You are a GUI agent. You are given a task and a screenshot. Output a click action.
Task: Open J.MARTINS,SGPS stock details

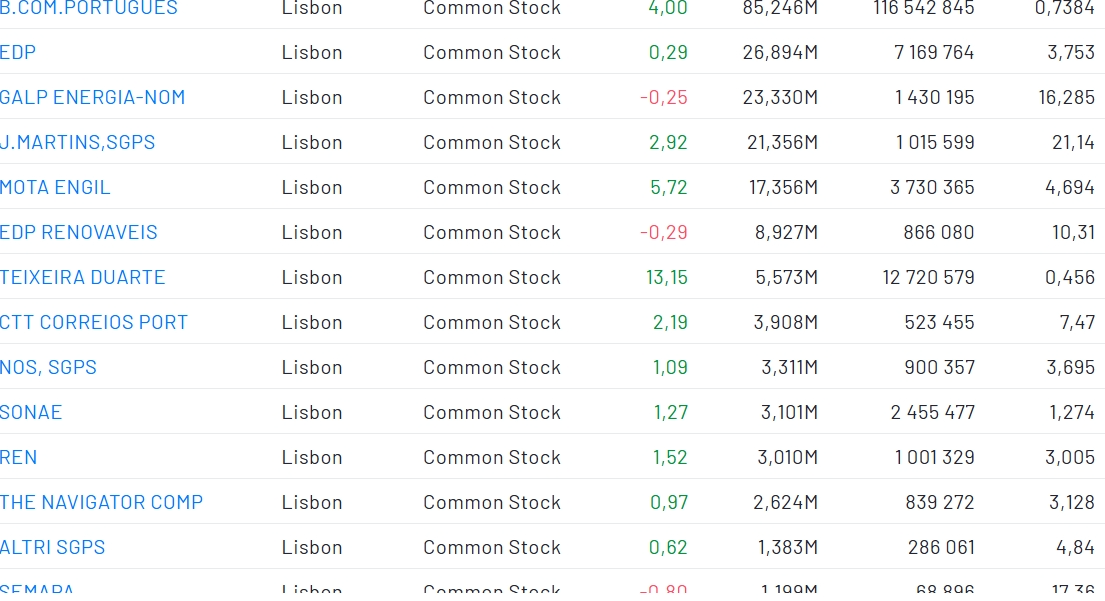pyautogui.click(x=78, y=142)
